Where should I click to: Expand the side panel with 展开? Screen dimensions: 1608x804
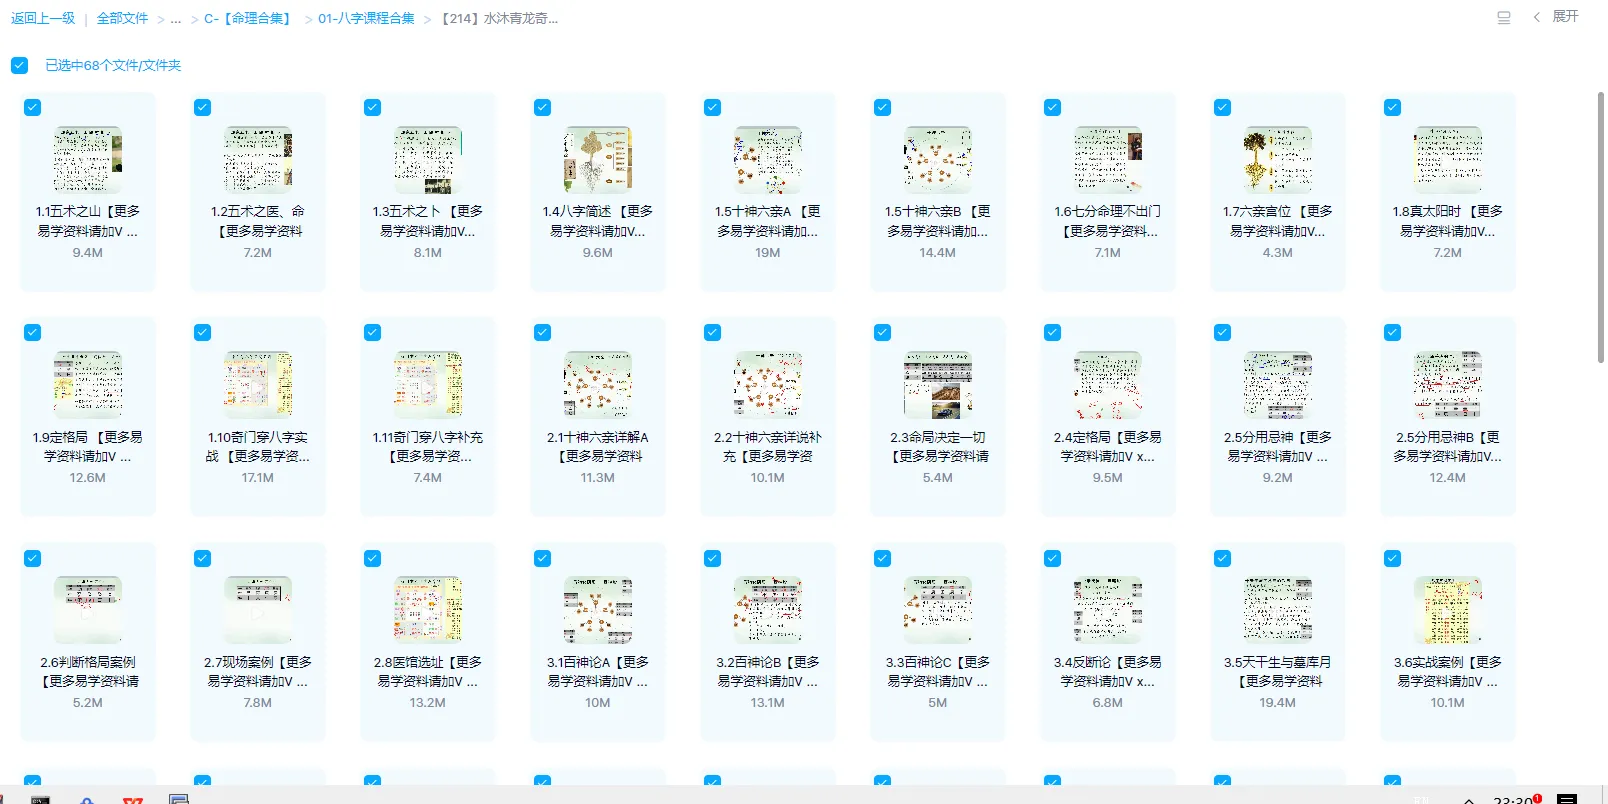[x=1557, y=17]
